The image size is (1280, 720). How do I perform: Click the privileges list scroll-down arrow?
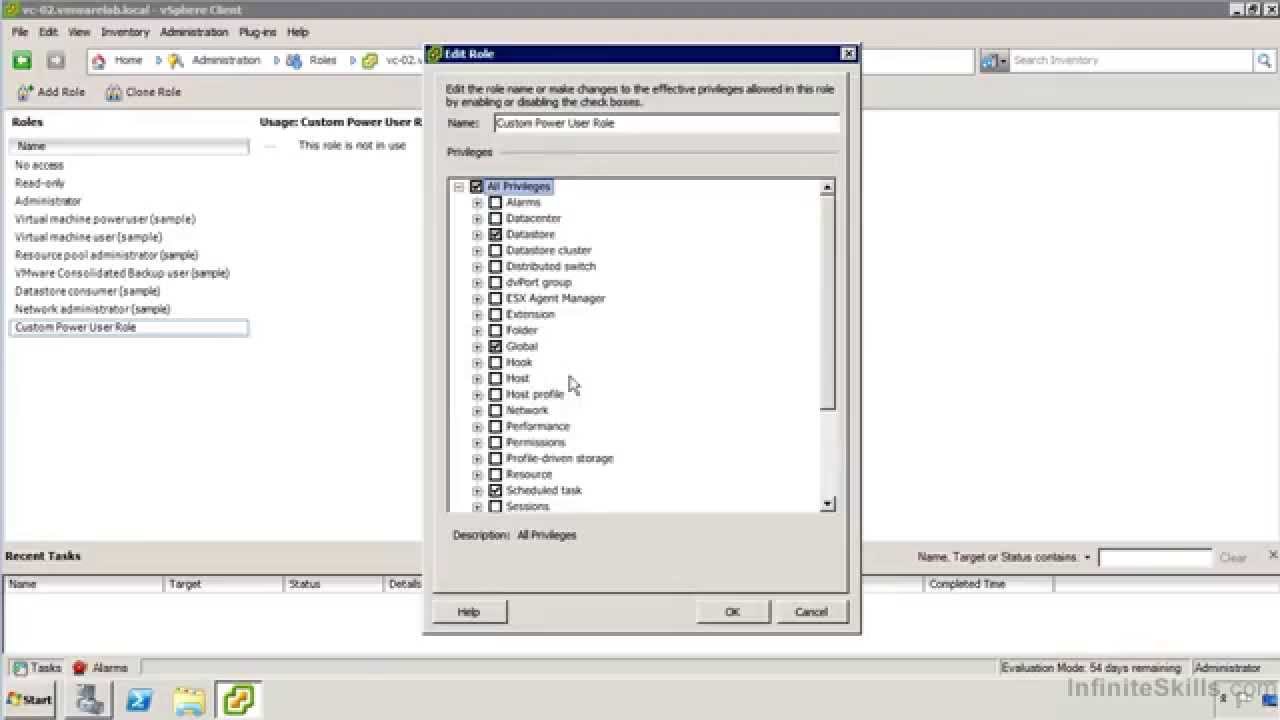pyautogui.click(x=827, y=504)
